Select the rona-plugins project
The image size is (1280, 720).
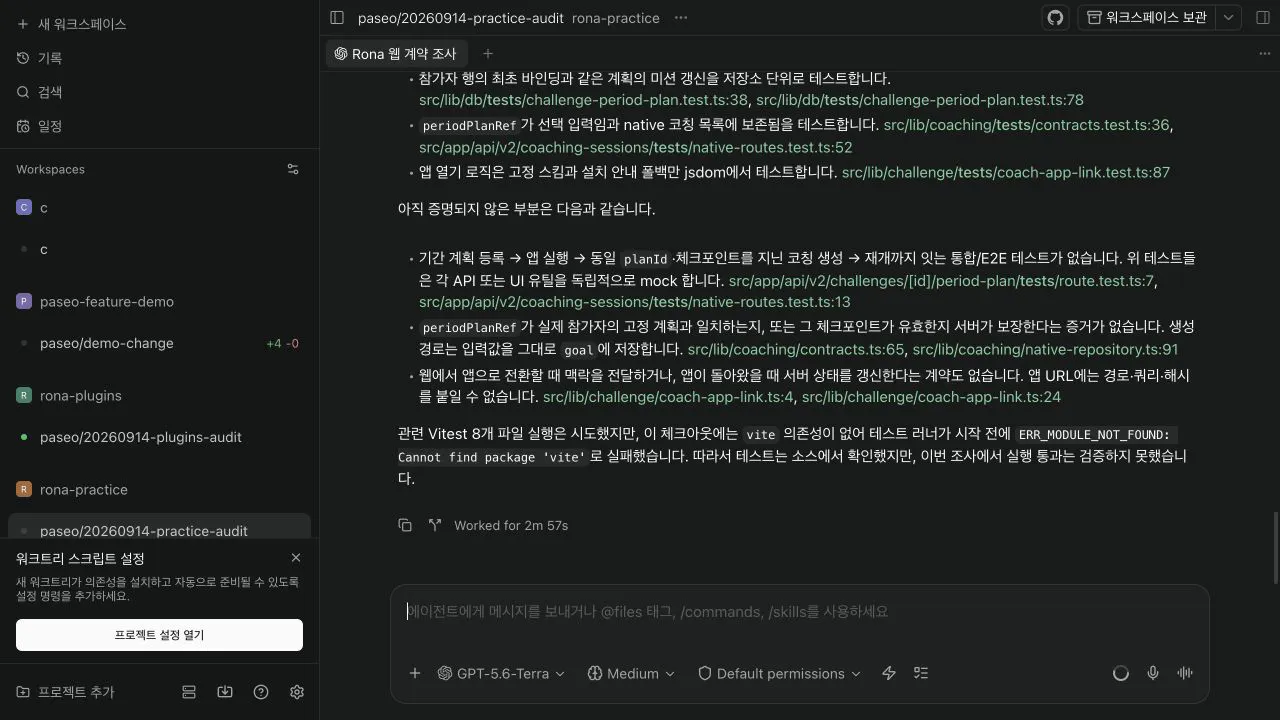coord(80,396)
